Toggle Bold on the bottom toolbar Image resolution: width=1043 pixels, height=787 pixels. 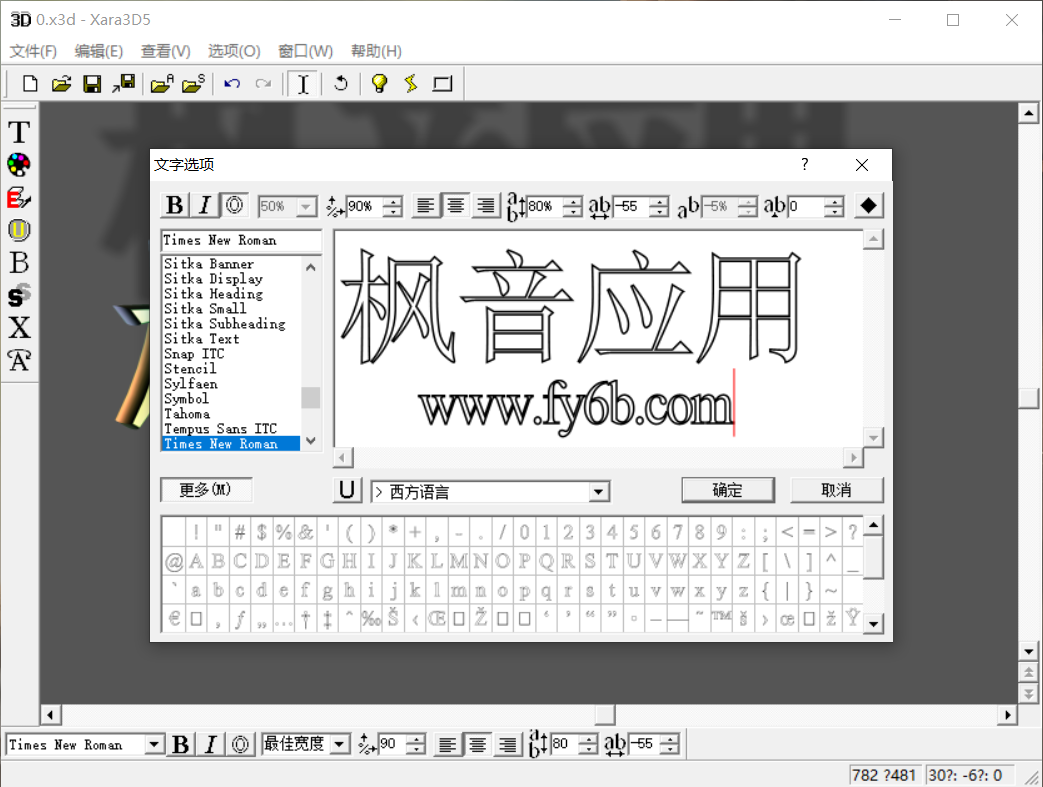pyautogui.click(x=181, y=744)
